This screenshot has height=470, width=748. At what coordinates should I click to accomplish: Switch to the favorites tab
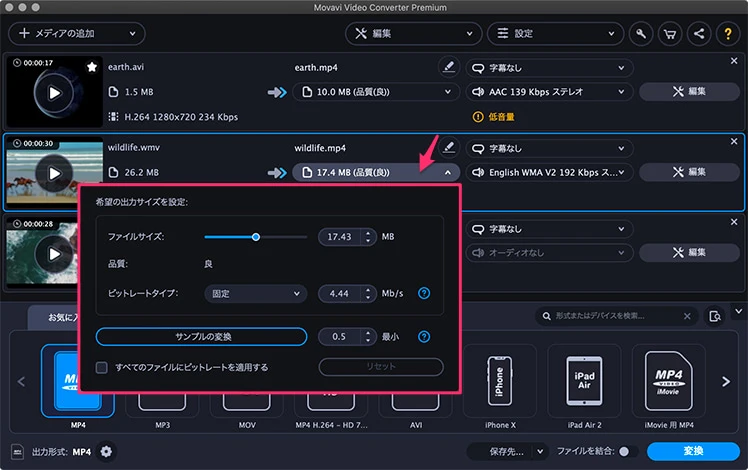55,317
